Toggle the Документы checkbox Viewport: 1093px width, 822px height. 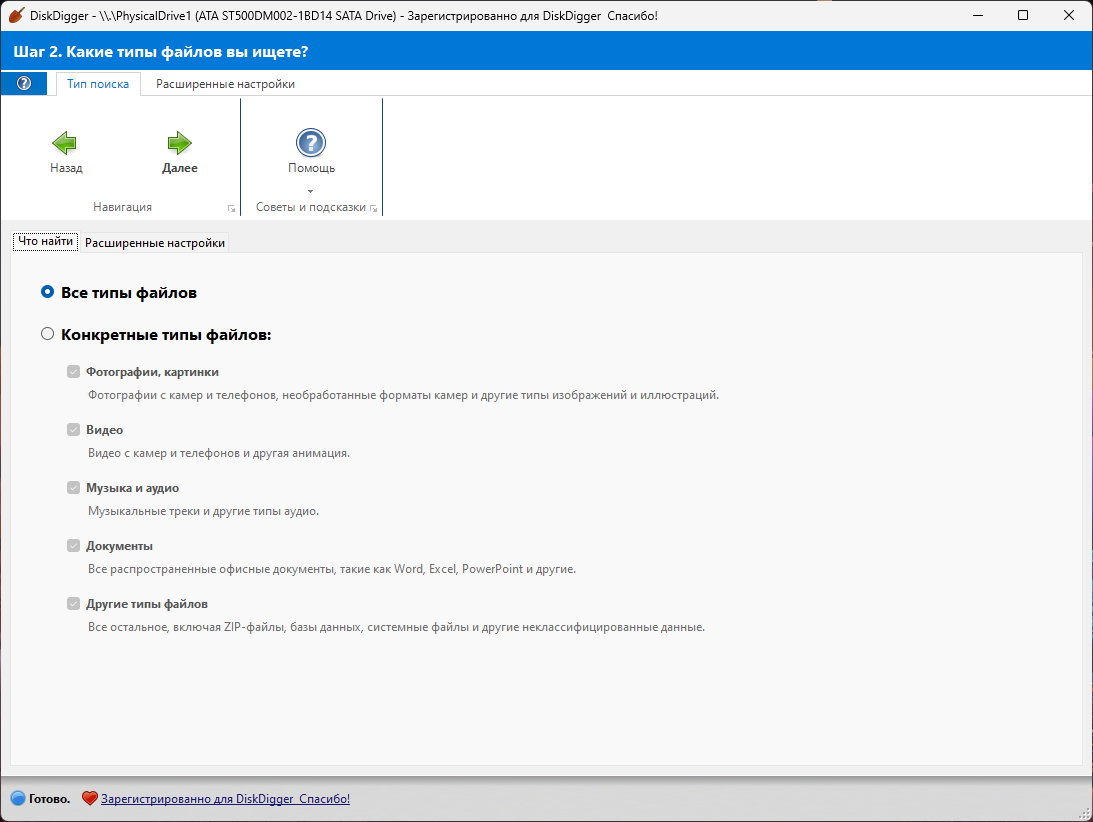pyautogui.click(x=73, y=545)
